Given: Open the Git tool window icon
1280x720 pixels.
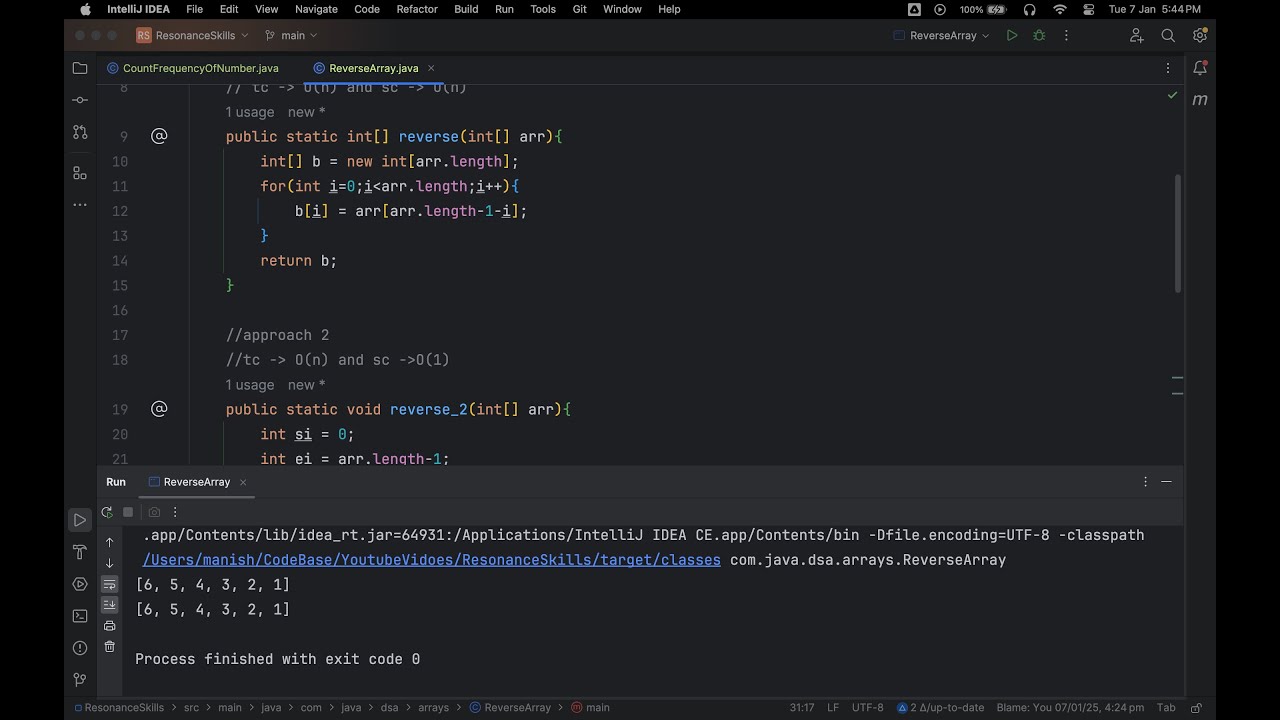Looking at the screenshot, I should point(80,680).
